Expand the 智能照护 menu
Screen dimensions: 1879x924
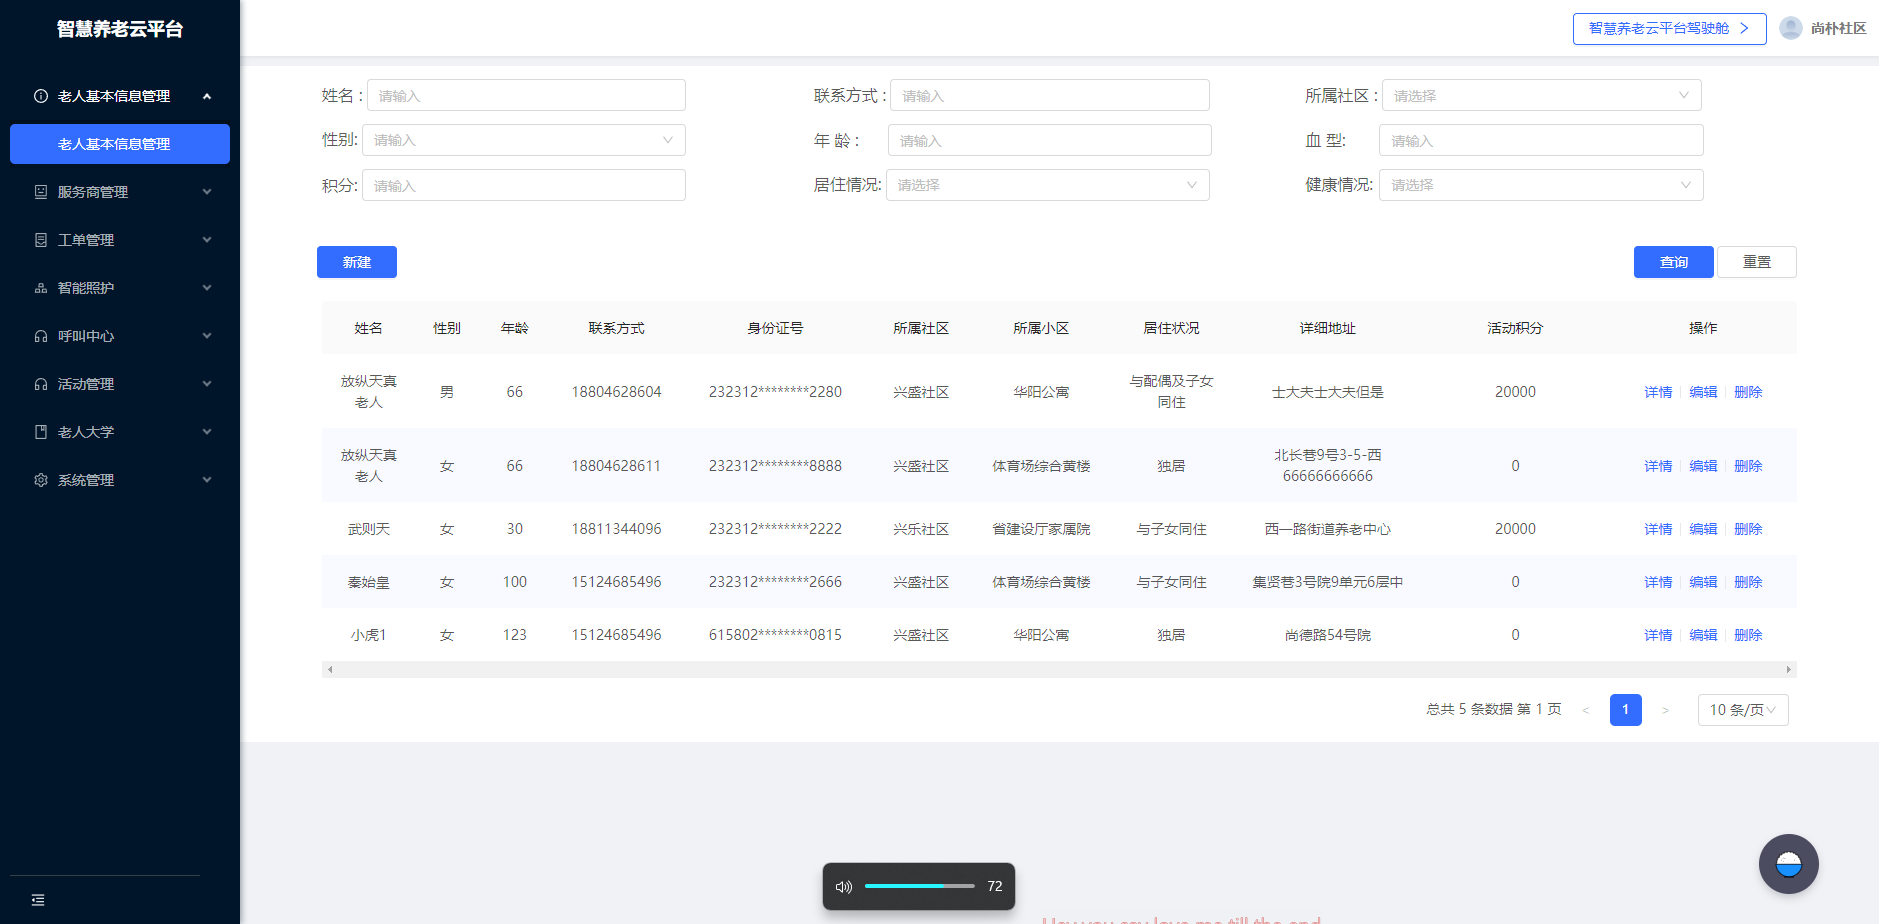[207, 288]
